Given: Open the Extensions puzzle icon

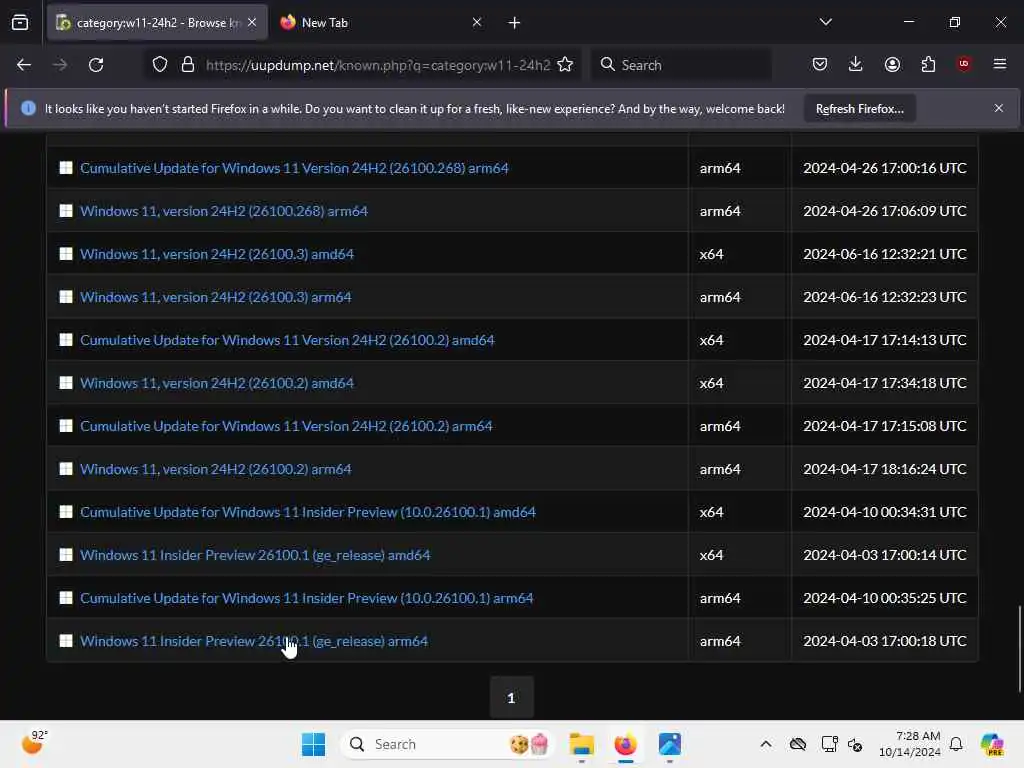Looking at the screenshot, I should [x=928, y=64].
